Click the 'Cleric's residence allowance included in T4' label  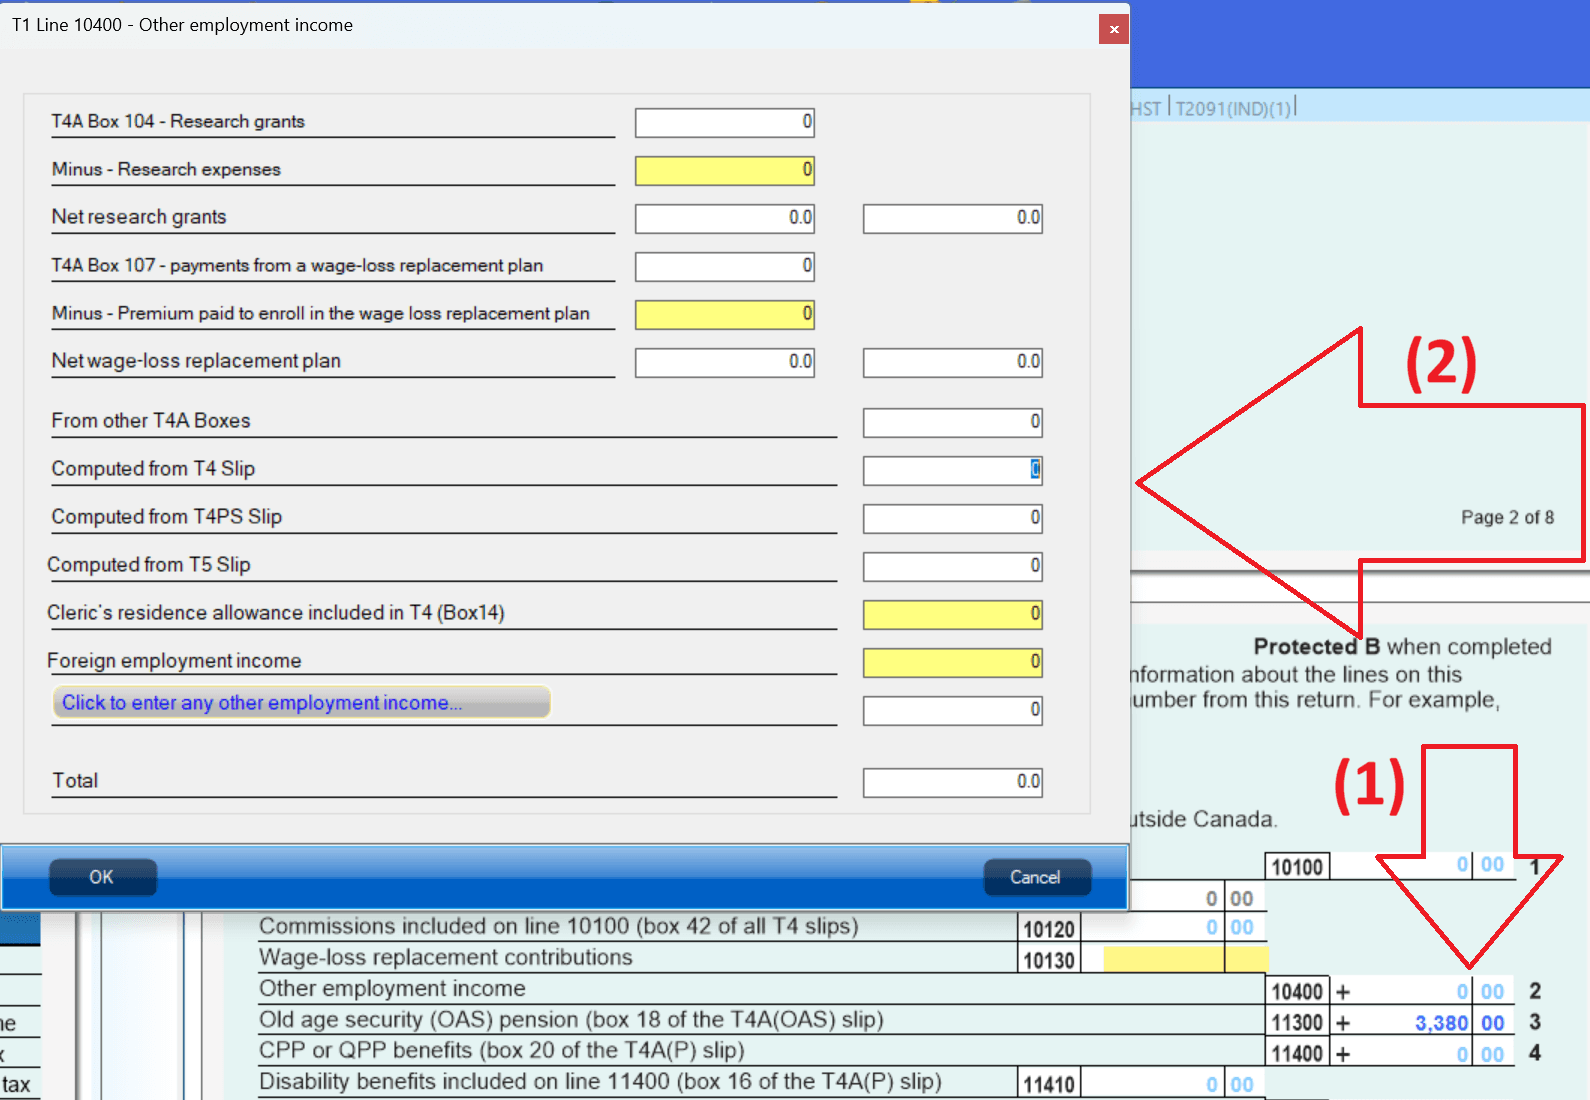pyautogui.click(x=276, y=613)
